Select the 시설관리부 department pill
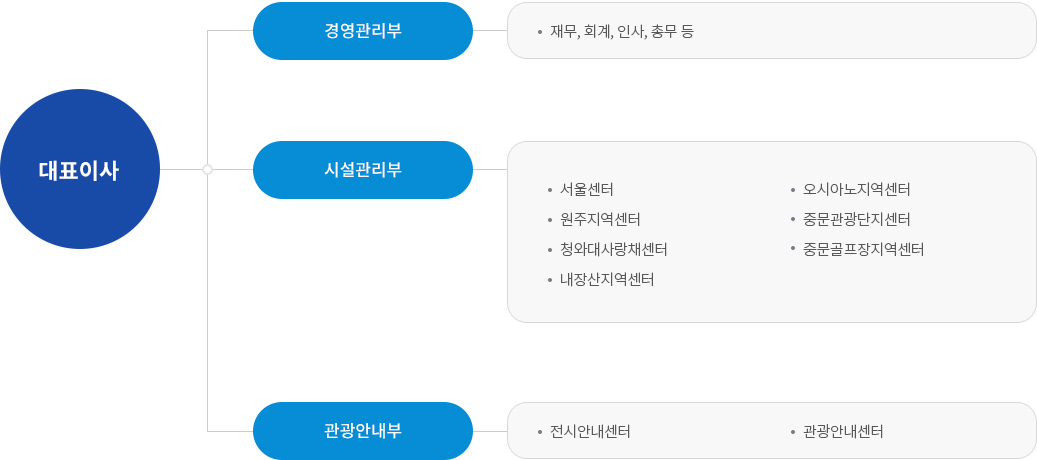This screenshot has width=1037, height=460. (x=363, y=170)
